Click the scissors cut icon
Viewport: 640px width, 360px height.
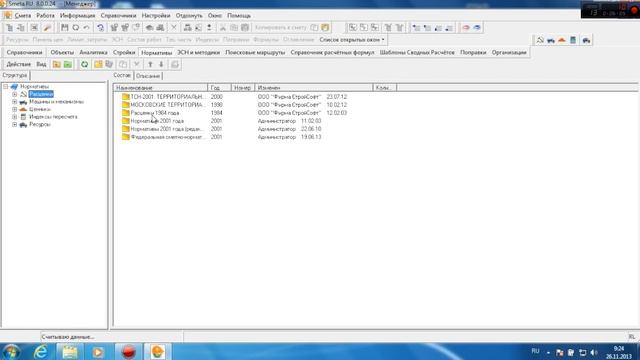pos(223,28)
